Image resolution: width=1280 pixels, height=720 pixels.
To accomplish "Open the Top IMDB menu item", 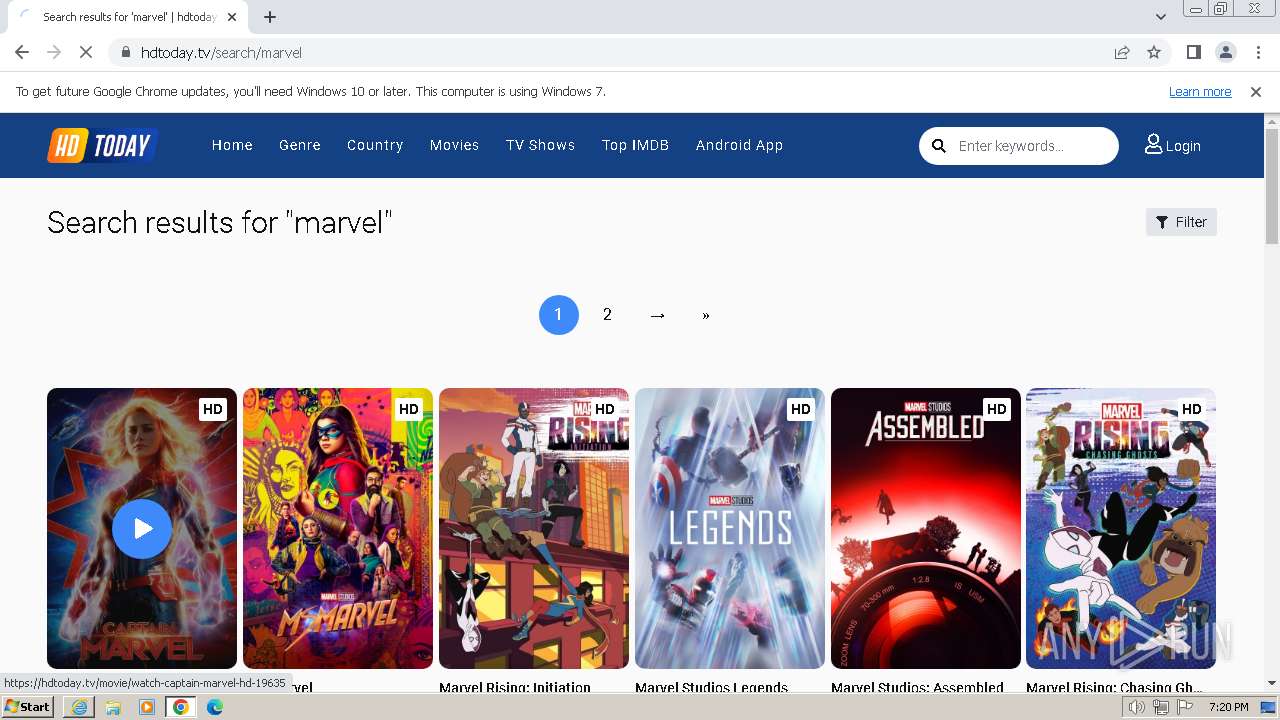I will pos(635,145).
